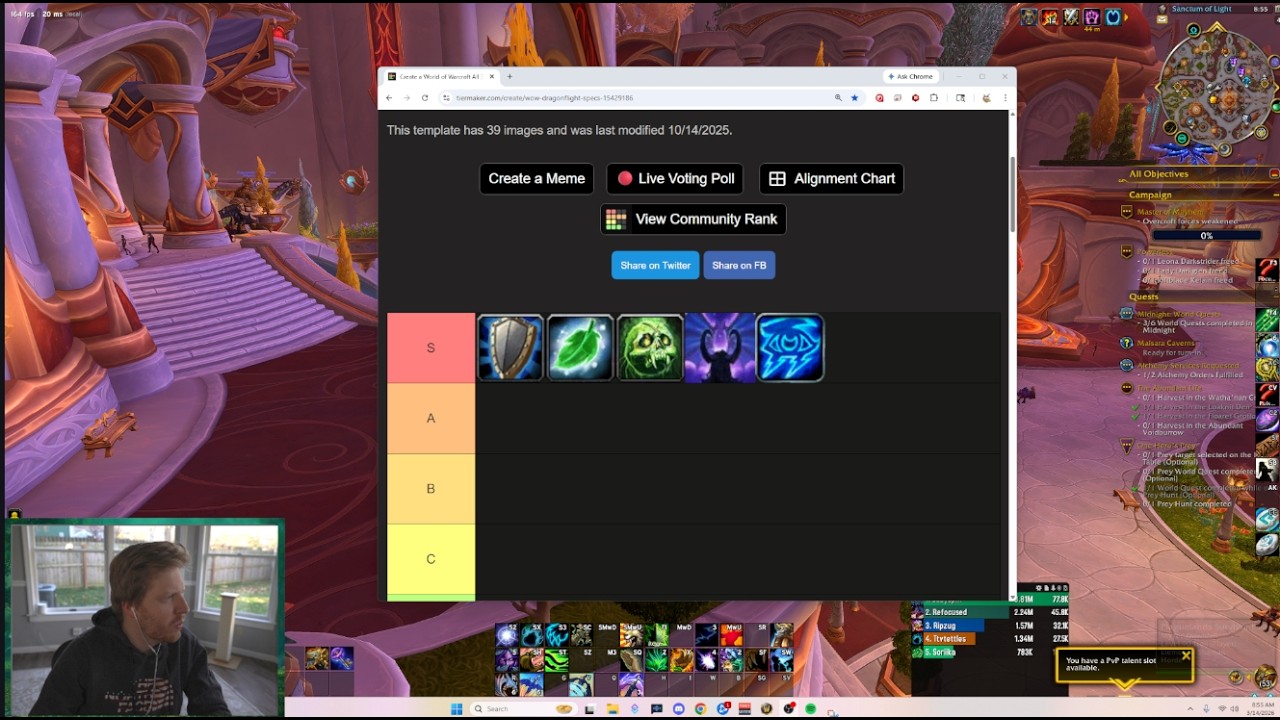Click the B tier label

click(431, 489)
